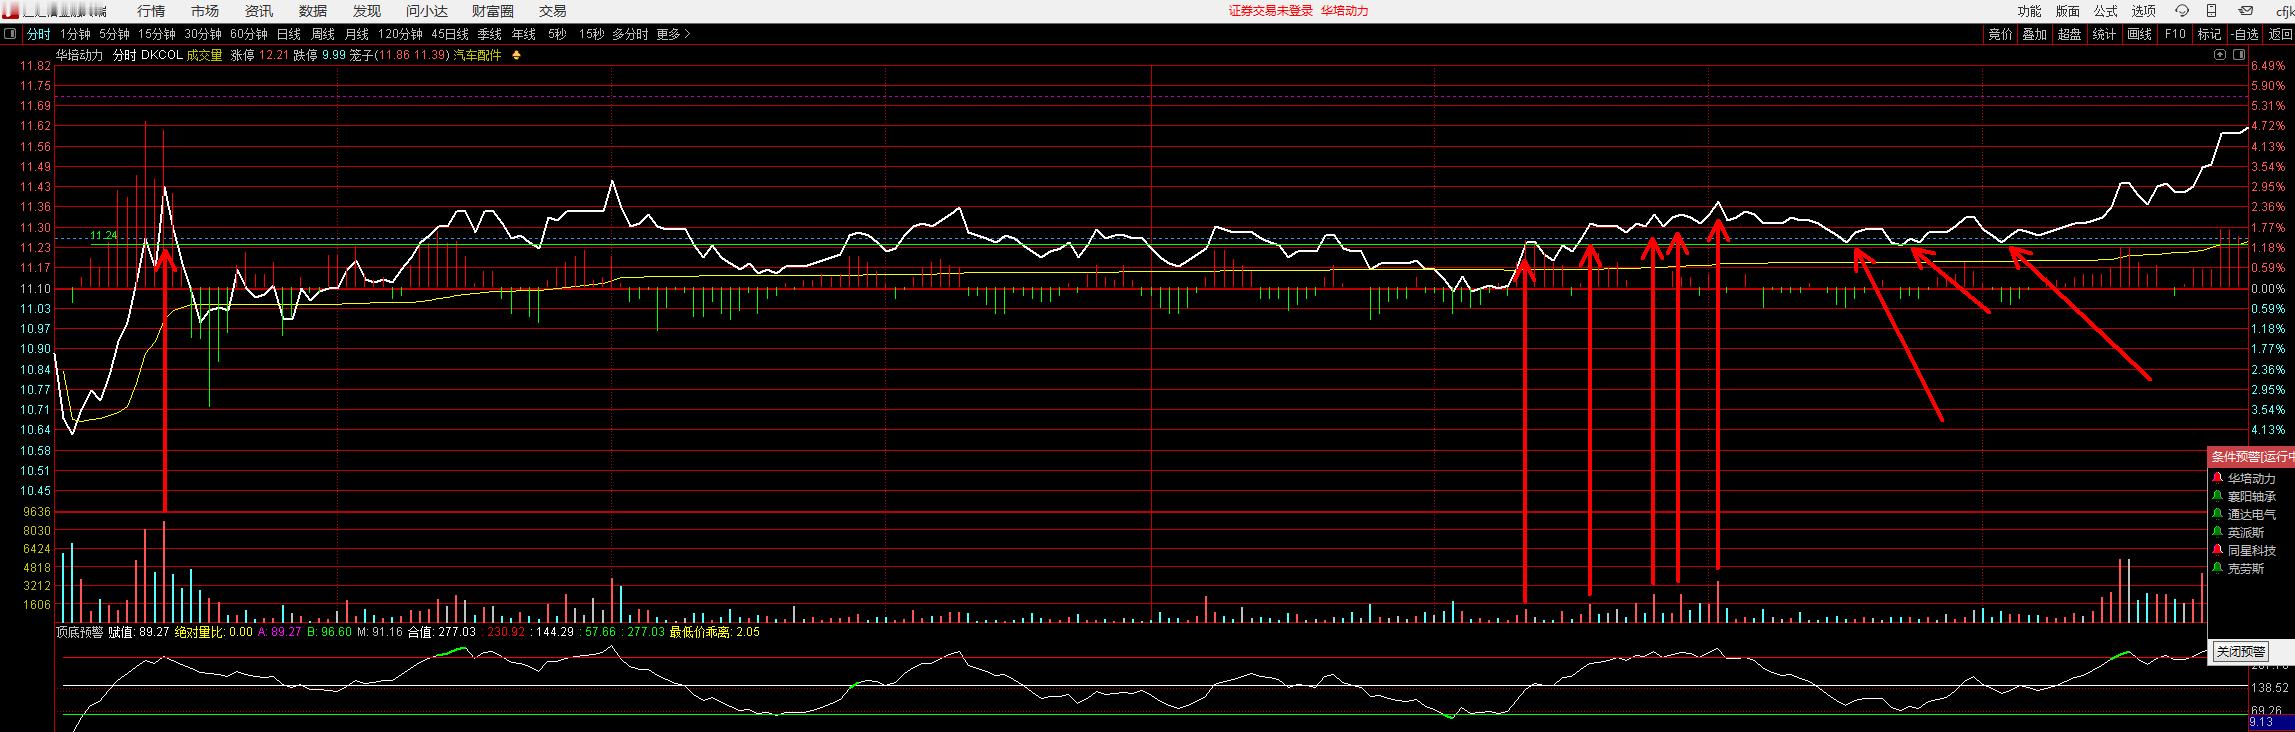Open the 问小达 menu
This screenshot has height=732, width=2295.
[427, 11]
